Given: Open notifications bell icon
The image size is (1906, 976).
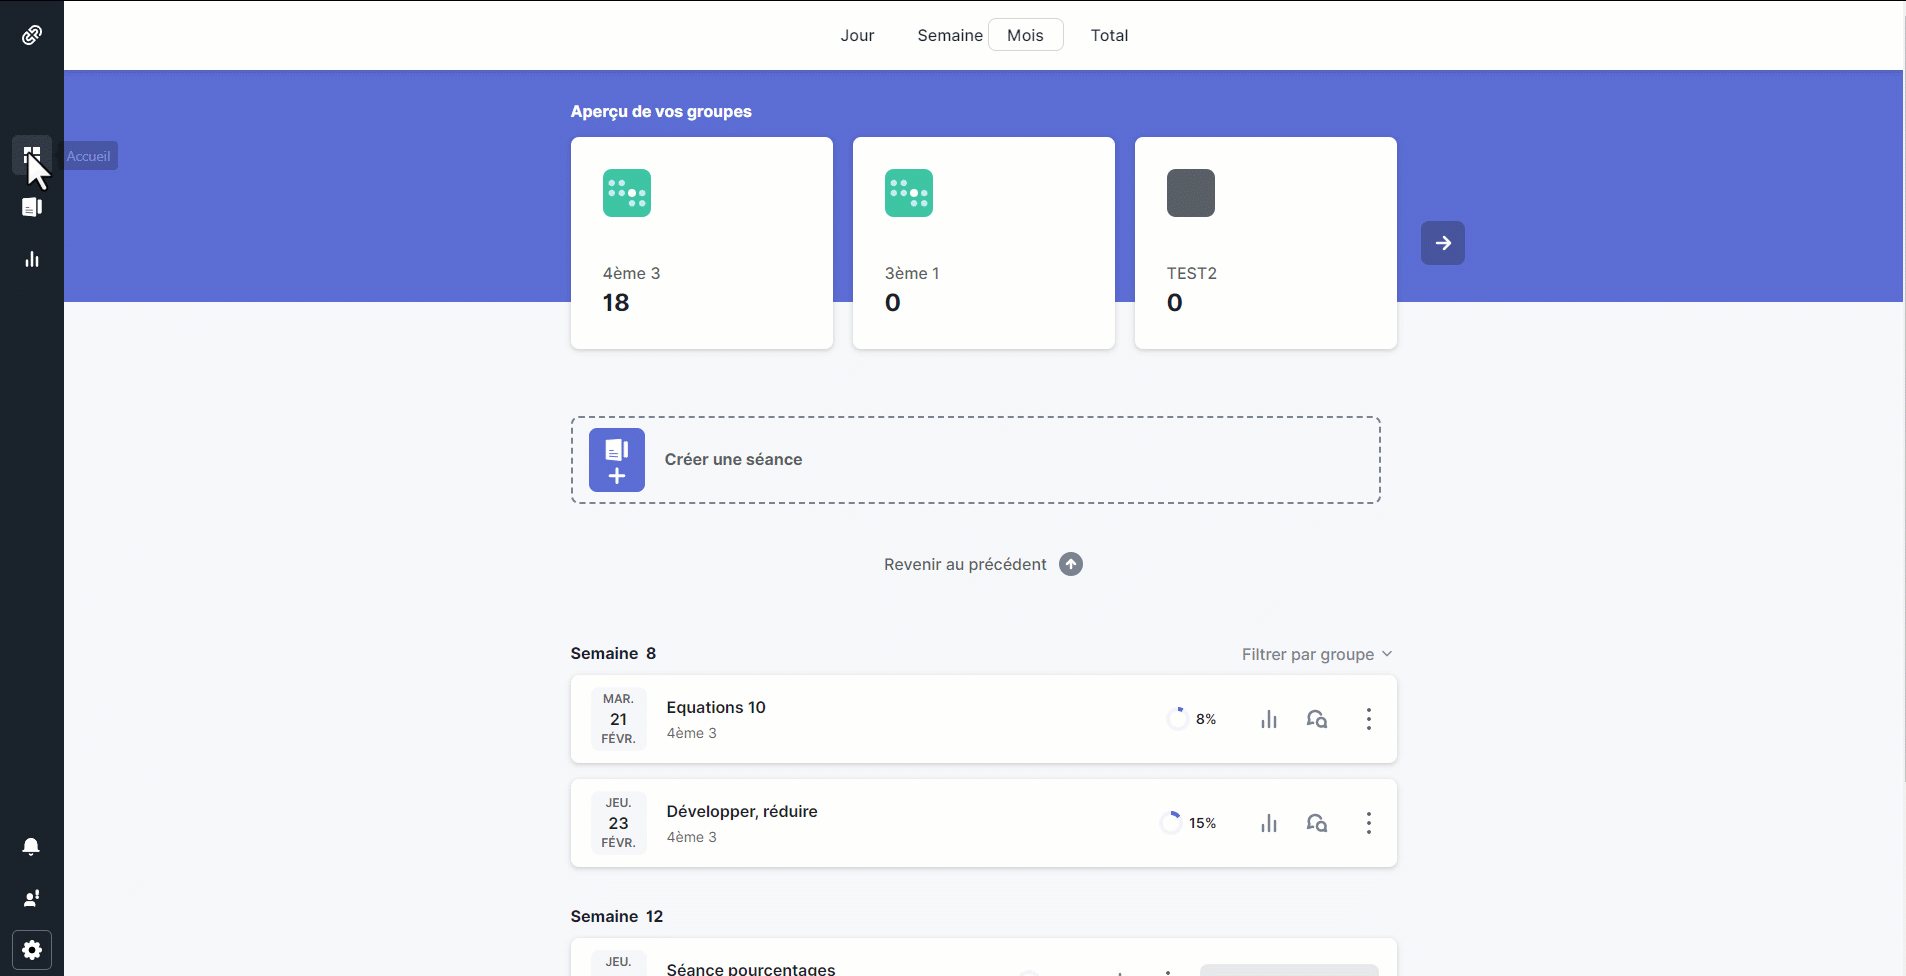Looking at the screenshot, I should tap(32, 846).
